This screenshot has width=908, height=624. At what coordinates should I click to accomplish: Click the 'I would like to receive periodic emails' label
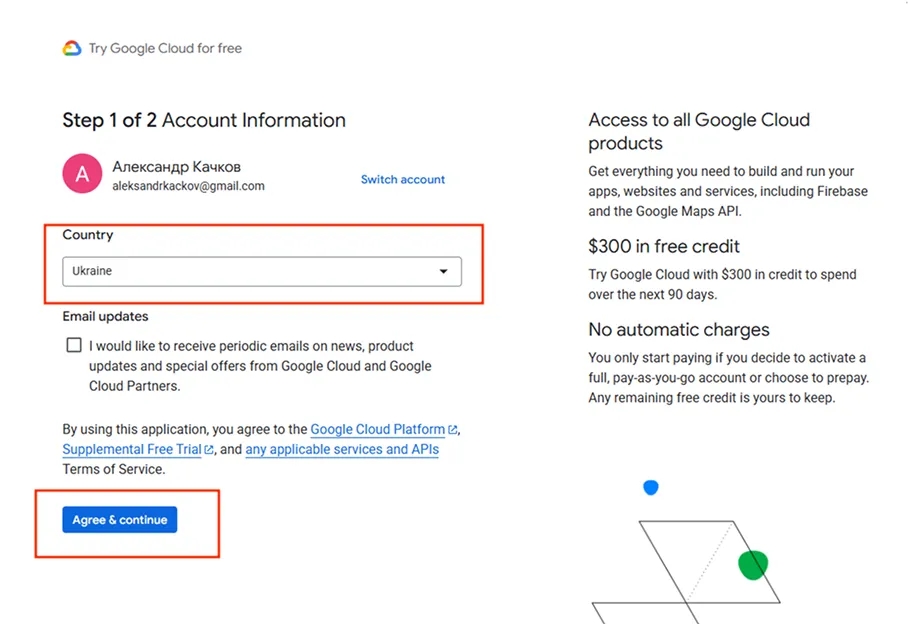tap(260, 366)
